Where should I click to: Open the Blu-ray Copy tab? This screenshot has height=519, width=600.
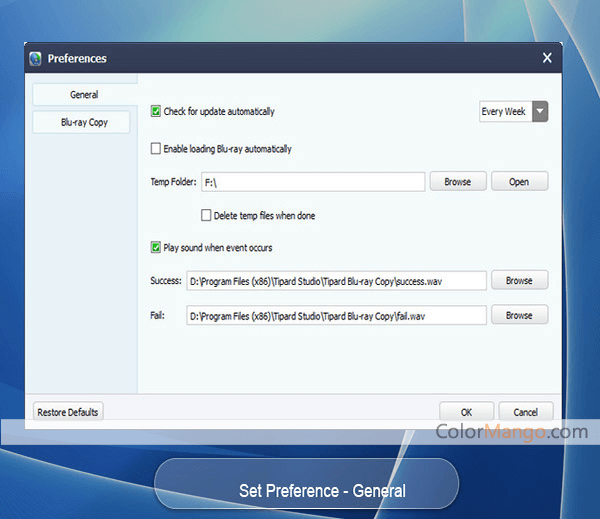(x=84, y=122)
